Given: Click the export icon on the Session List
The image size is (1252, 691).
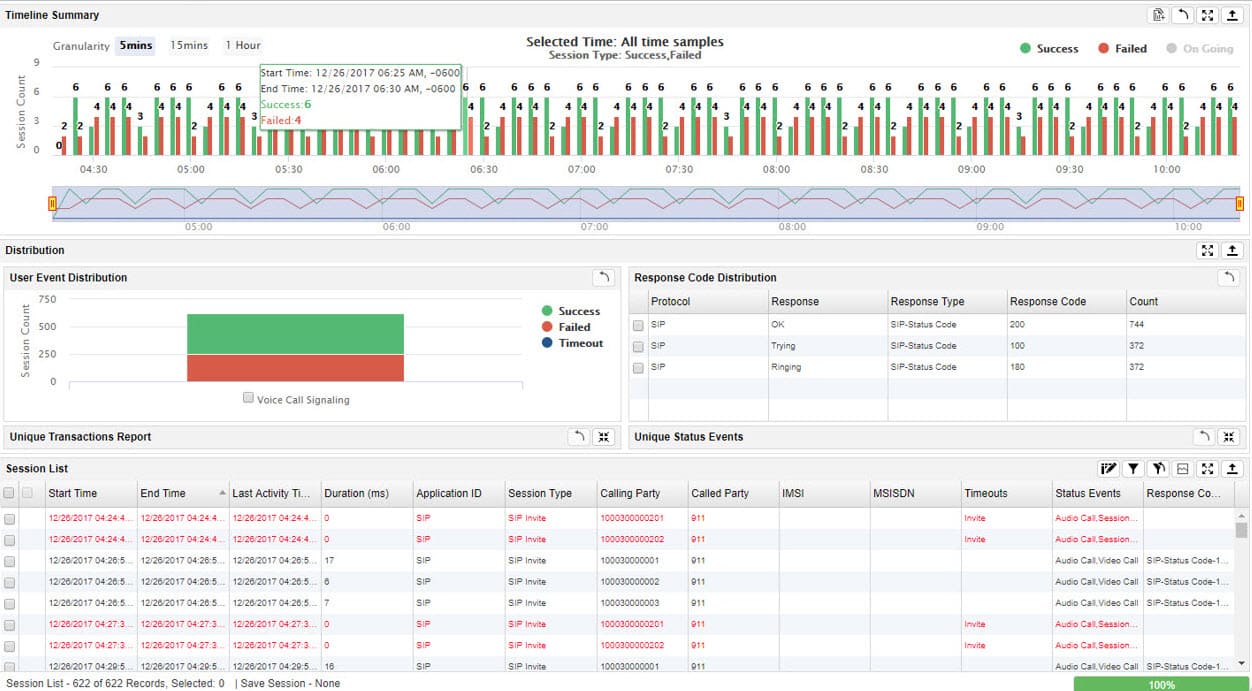Looking at the screenshot, I should click(1232, 469).
